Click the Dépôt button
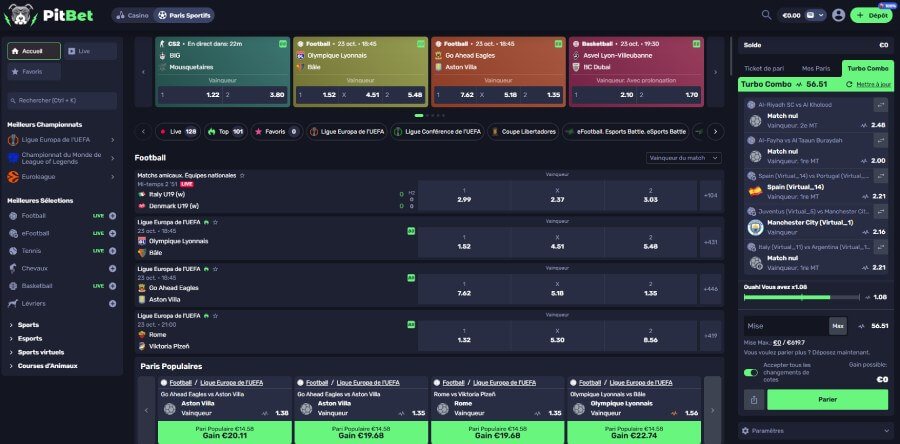 coord(872,15)
